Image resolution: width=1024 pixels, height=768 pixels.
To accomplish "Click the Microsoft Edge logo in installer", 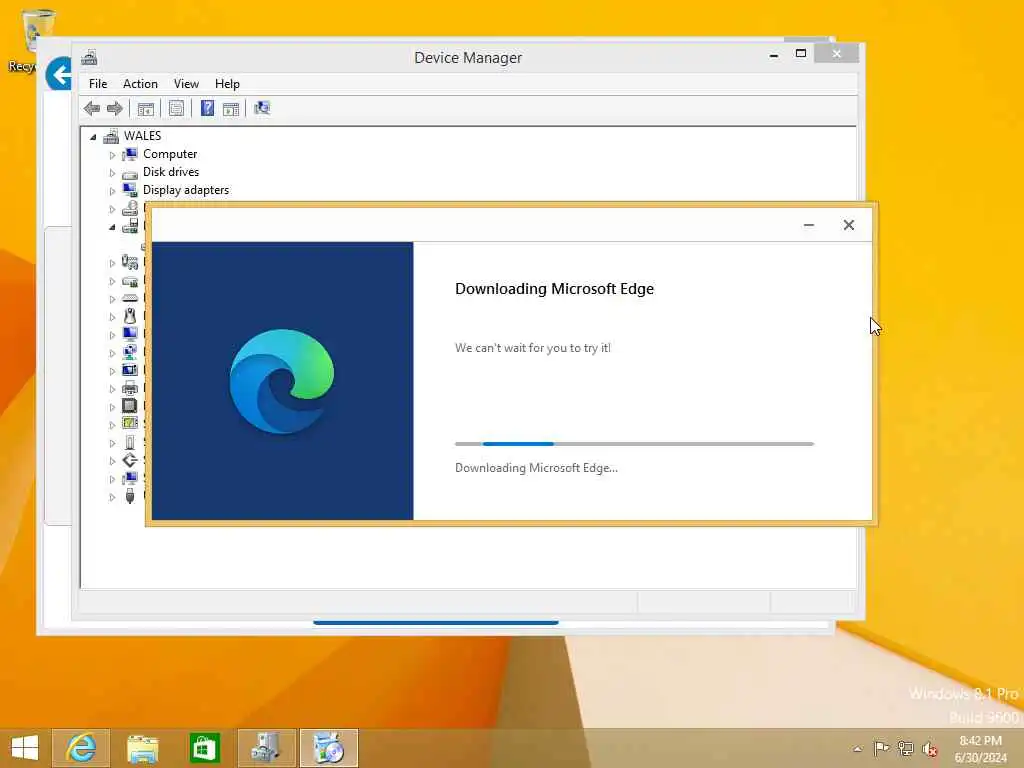I will (x=281, y=381).
